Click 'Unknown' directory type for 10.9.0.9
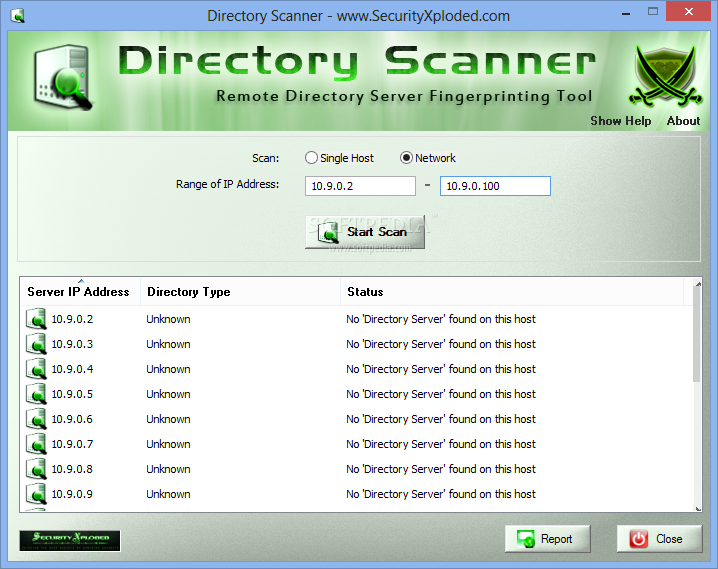This screenshot has width=718, height=569. click(x=168, y=494)
